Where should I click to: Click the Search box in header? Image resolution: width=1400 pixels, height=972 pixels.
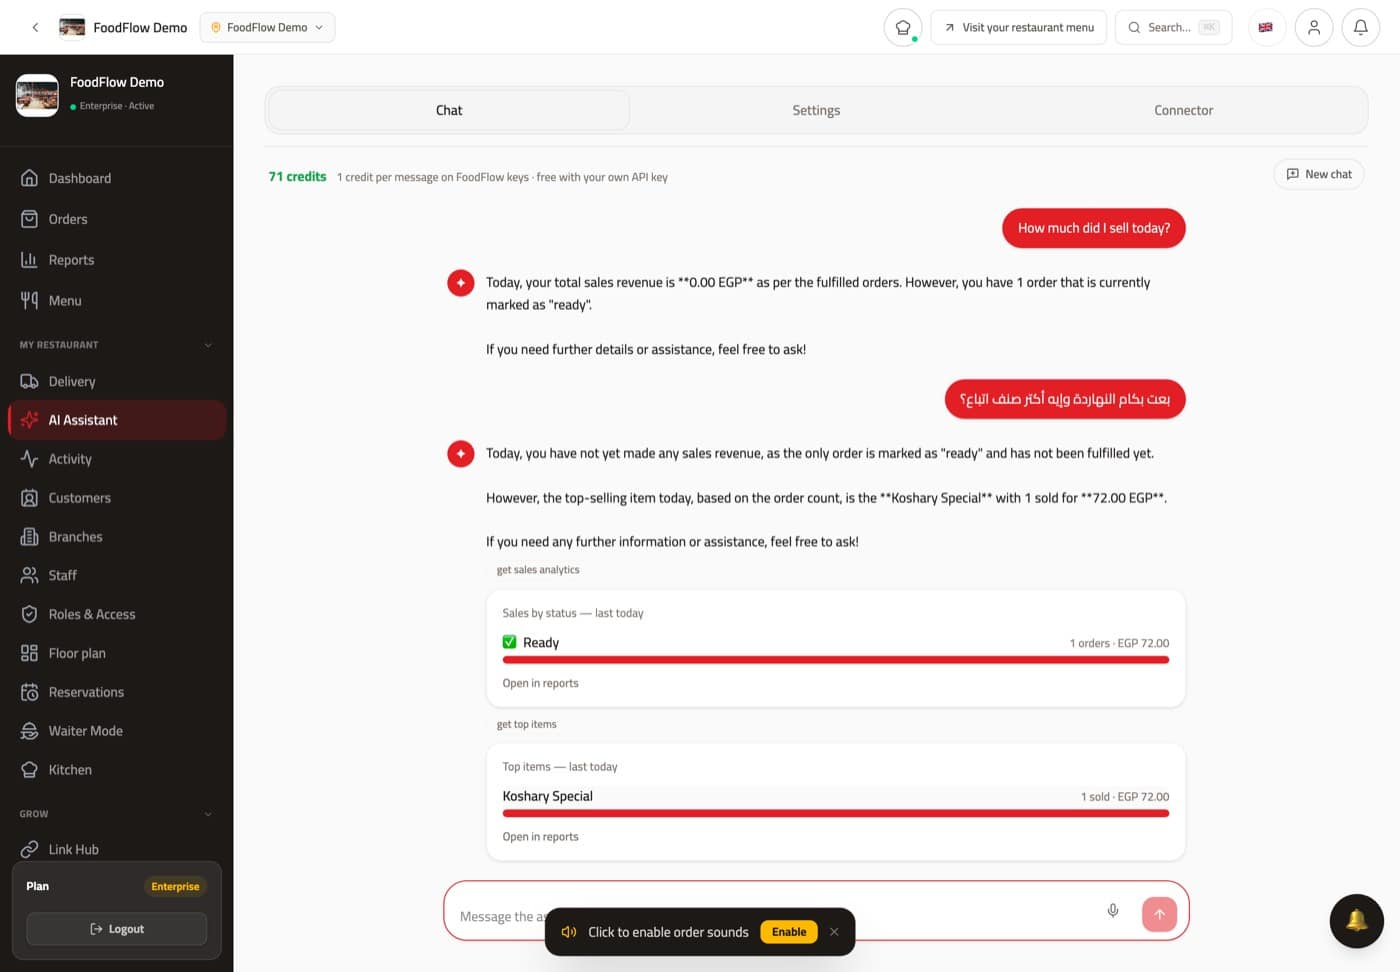(1173, 27)
